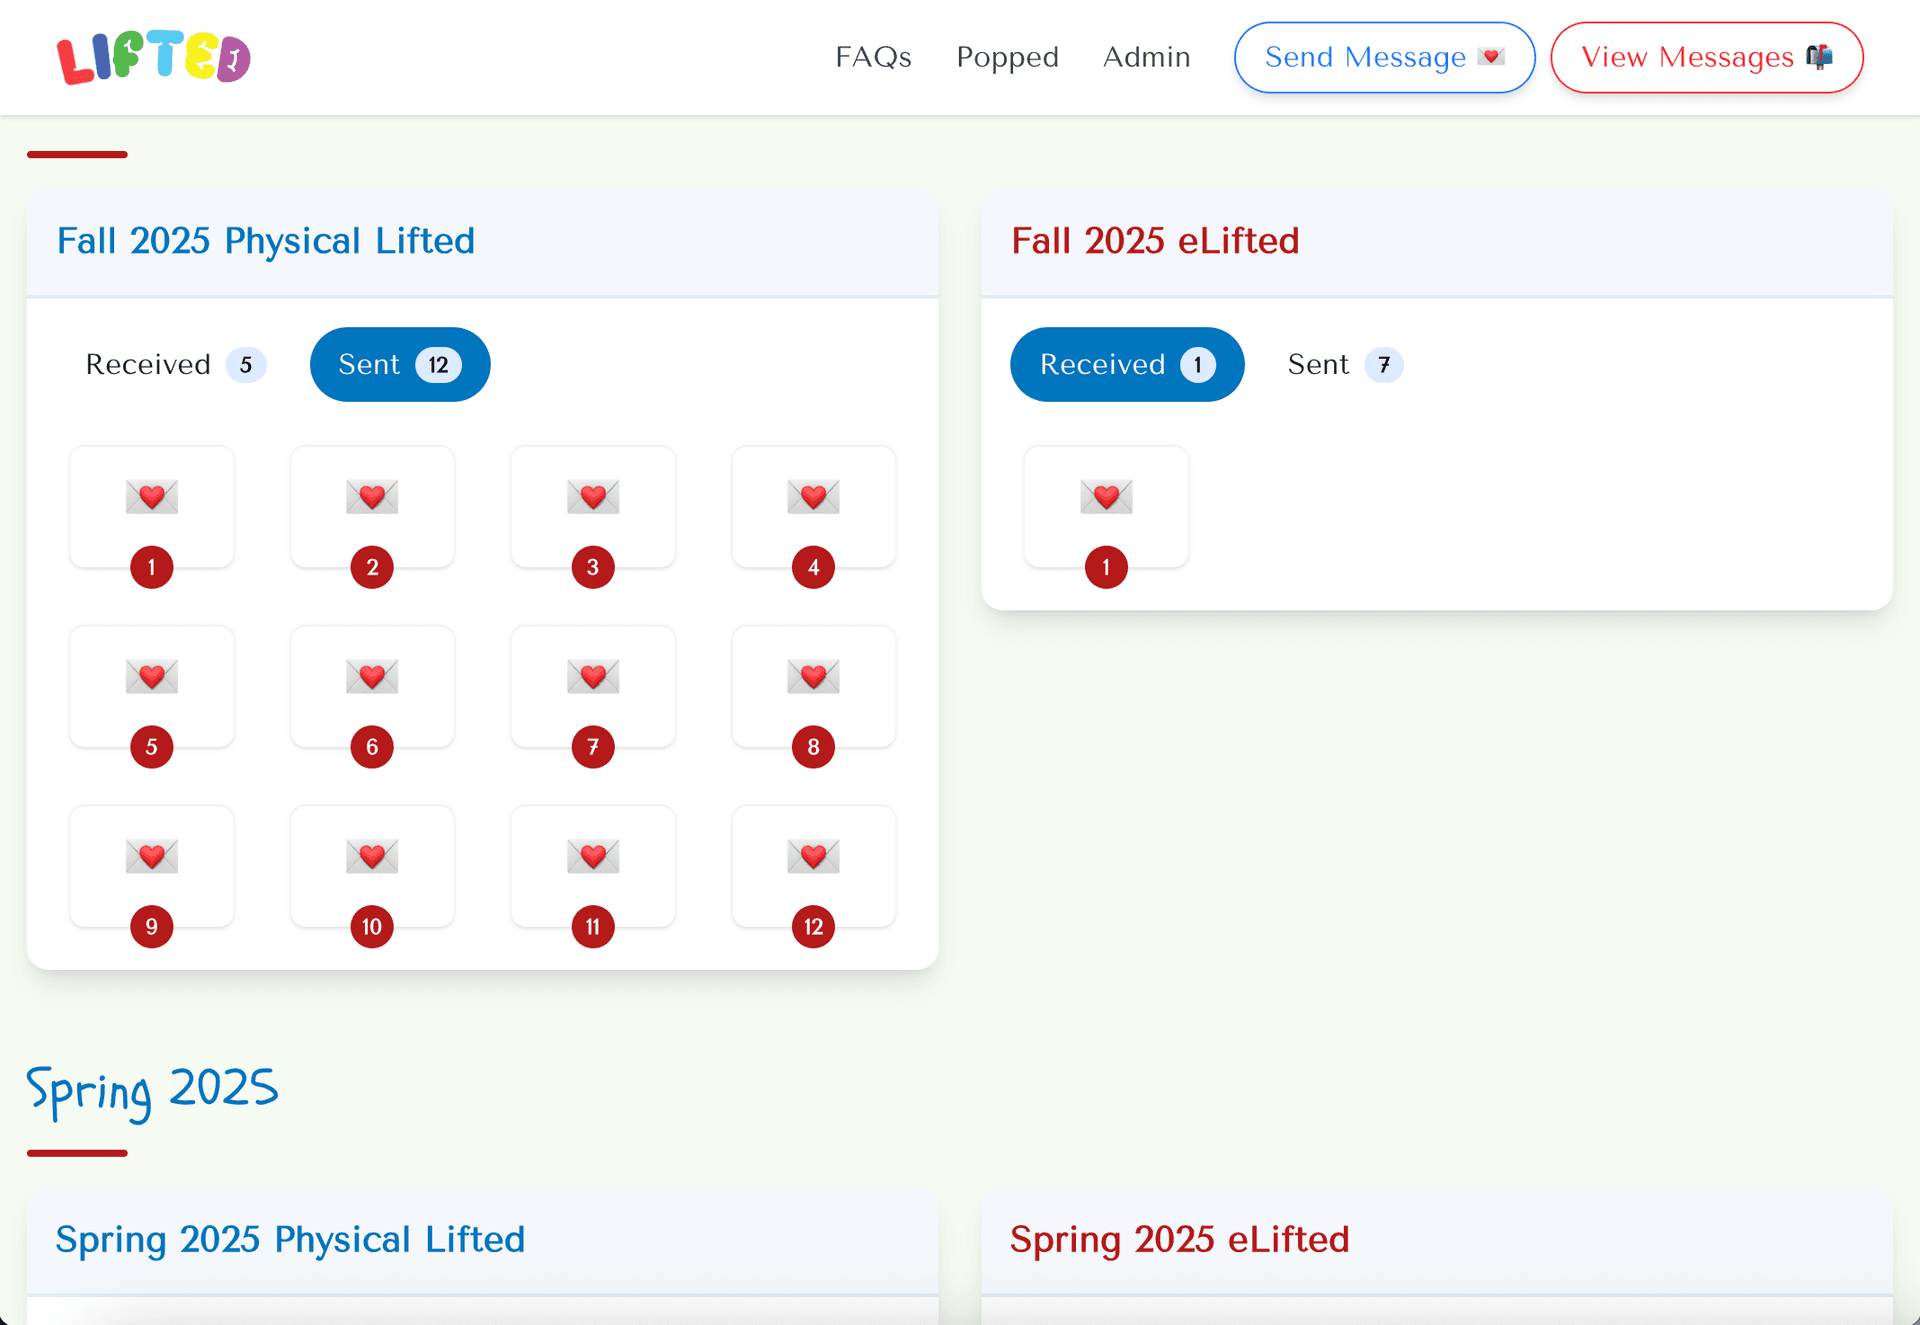1920x1325 pixels.
Task: Open sent heart envelope number 6
Action: tap(372, 687)
